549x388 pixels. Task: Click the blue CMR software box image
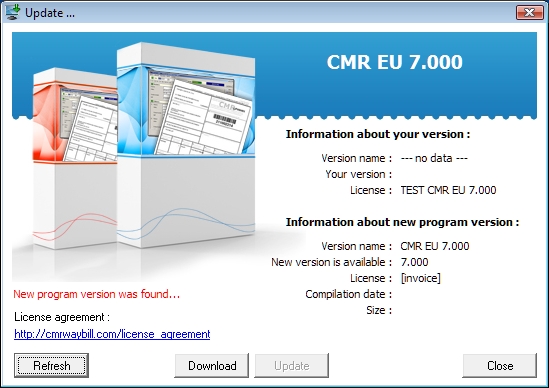pyautogui.click(x=186, y=145)
